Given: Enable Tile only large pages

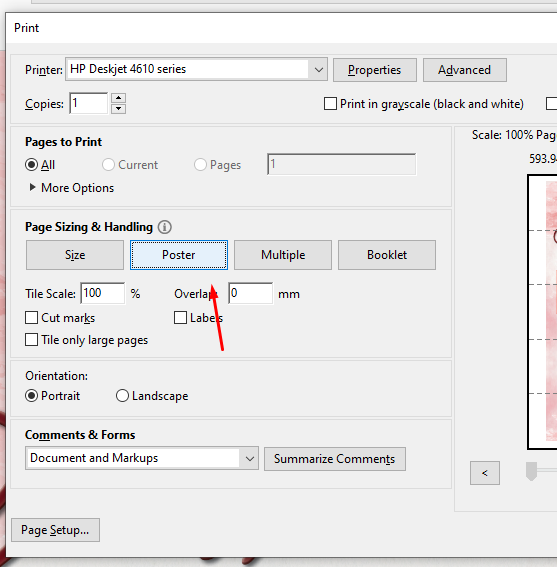Looking at the screenshot, I should [x=31, y=340].
